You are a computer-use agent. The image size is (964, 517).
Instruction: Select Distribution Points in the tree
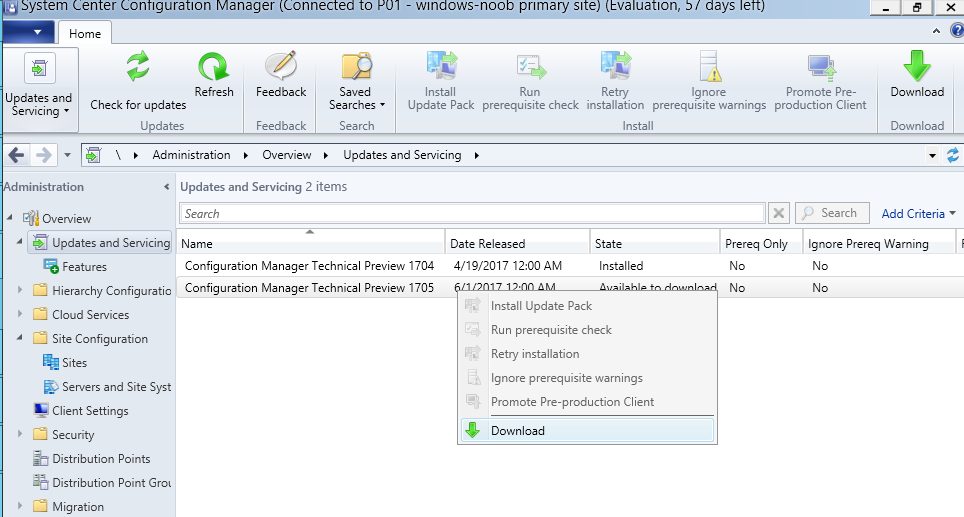pos(101,459)
